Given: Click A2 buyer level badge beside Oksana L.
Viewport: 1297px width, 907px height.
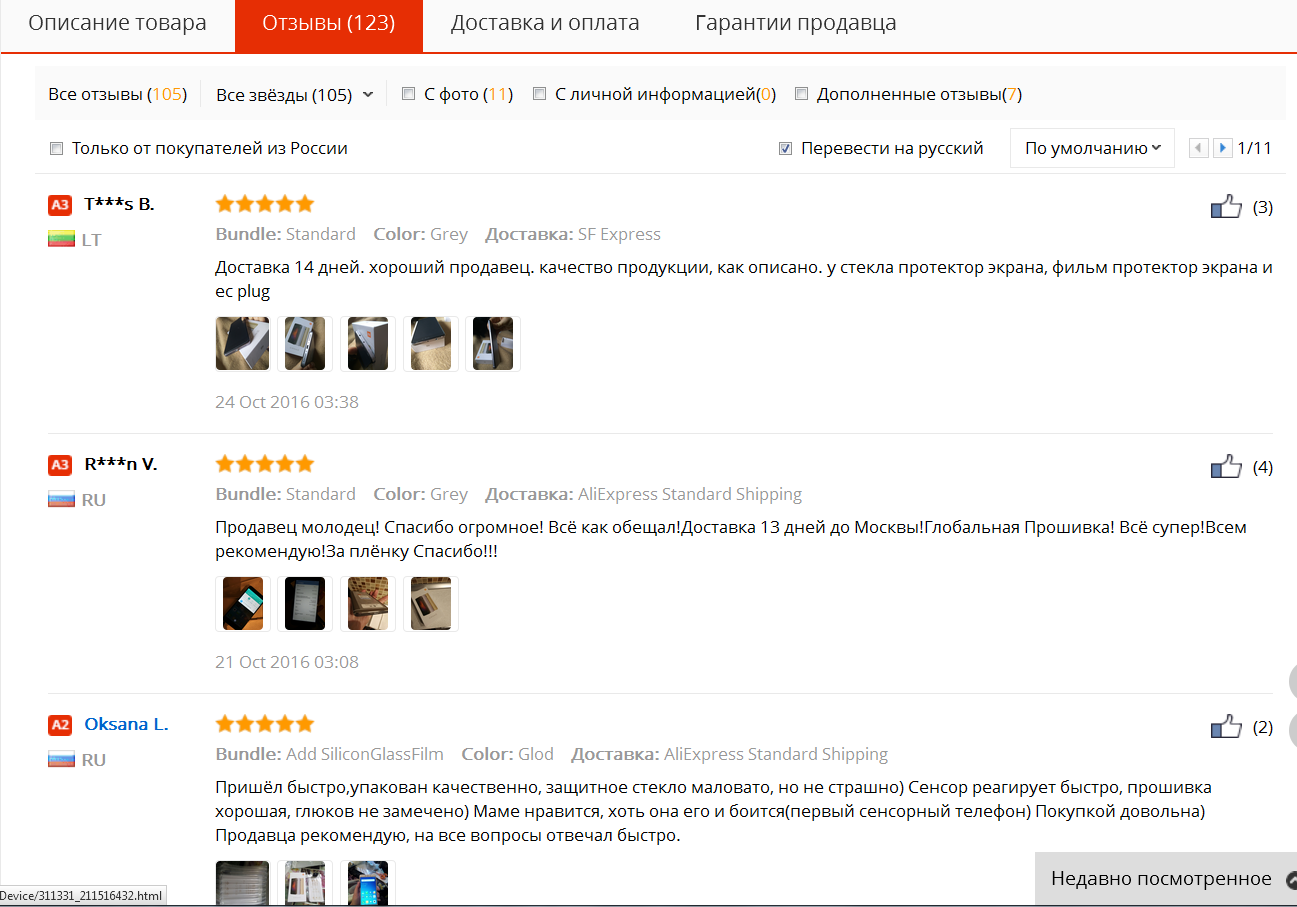Looking at the screenshot, I should [x=60, y=725].
